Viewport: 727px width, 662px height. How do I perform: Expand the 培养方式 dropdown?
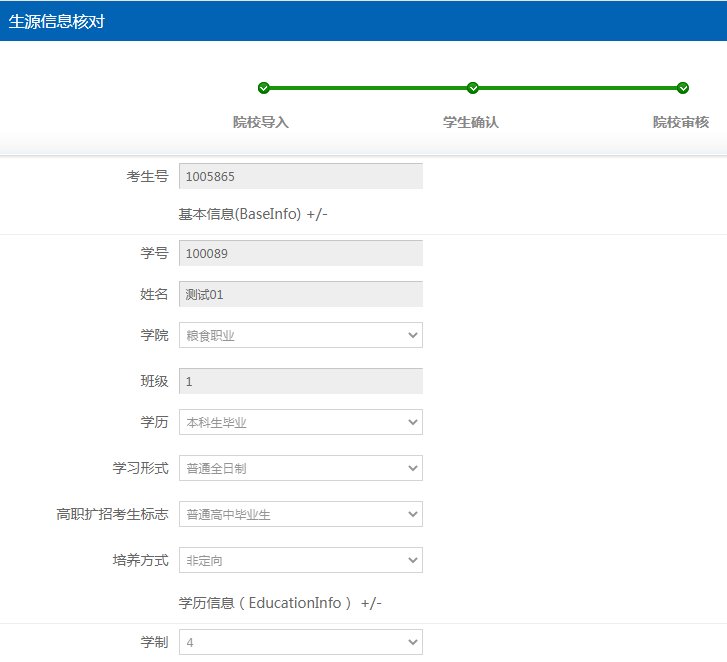[x=300, y=560]
